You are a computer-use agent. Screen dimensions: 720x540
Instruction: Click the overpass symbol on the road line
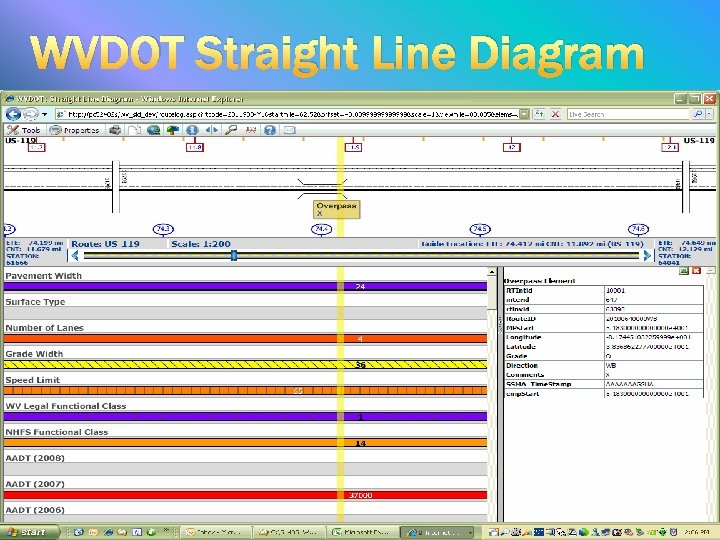[322, 189]
